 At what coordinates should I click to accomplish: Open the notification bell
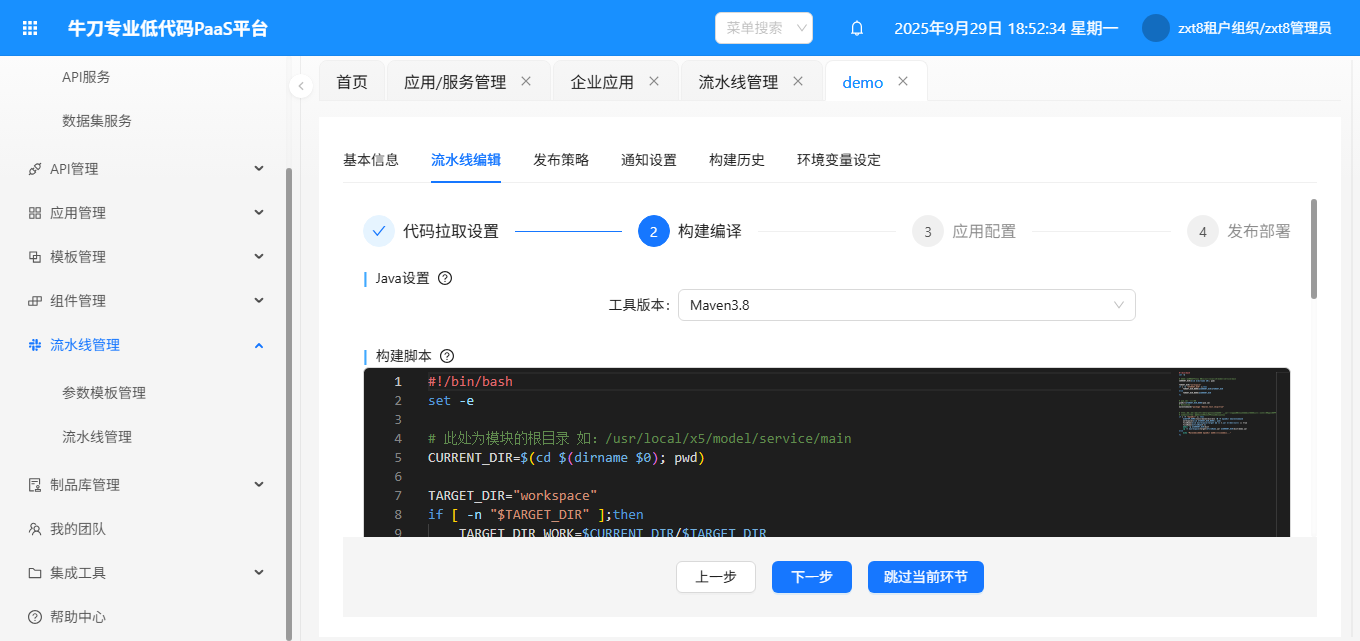point(856,28)
